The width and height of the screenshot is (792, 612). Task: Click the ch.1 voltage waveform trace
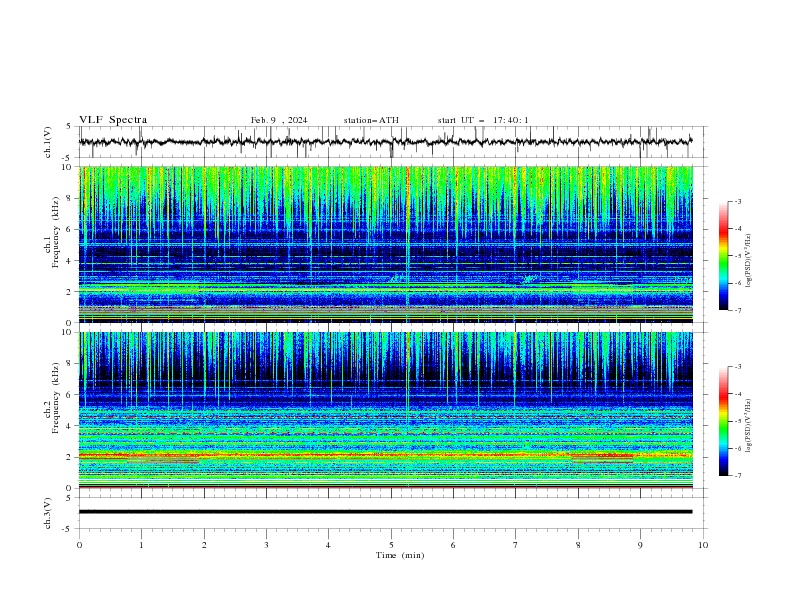click(x=385, y=142)
